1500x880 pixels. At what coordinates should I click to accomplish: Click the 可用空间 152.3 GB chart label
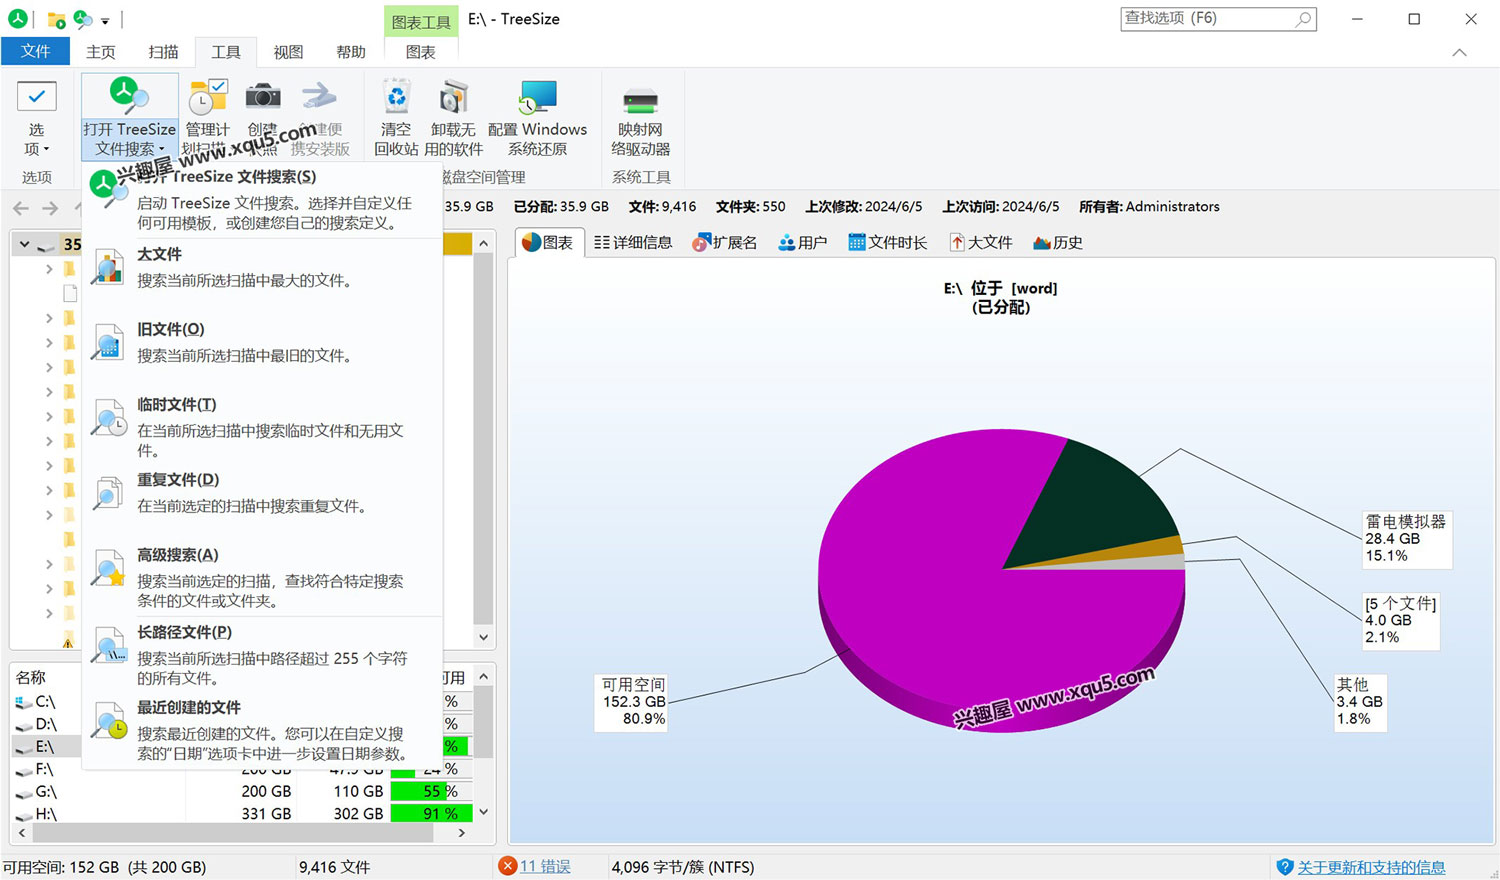(x=633, y=701)
